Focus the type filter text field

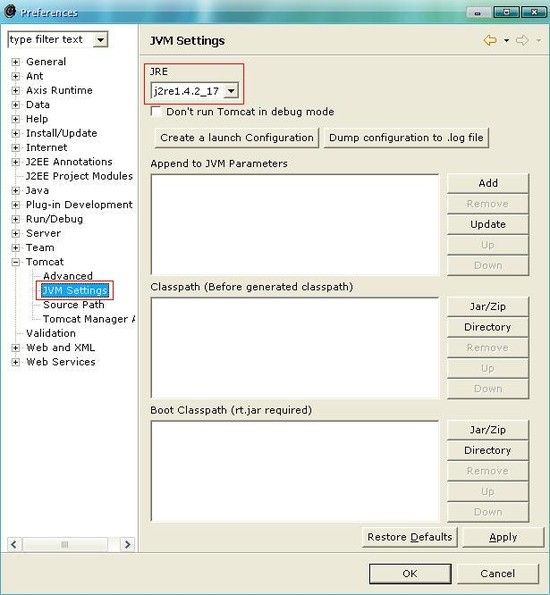click(50, 39)
